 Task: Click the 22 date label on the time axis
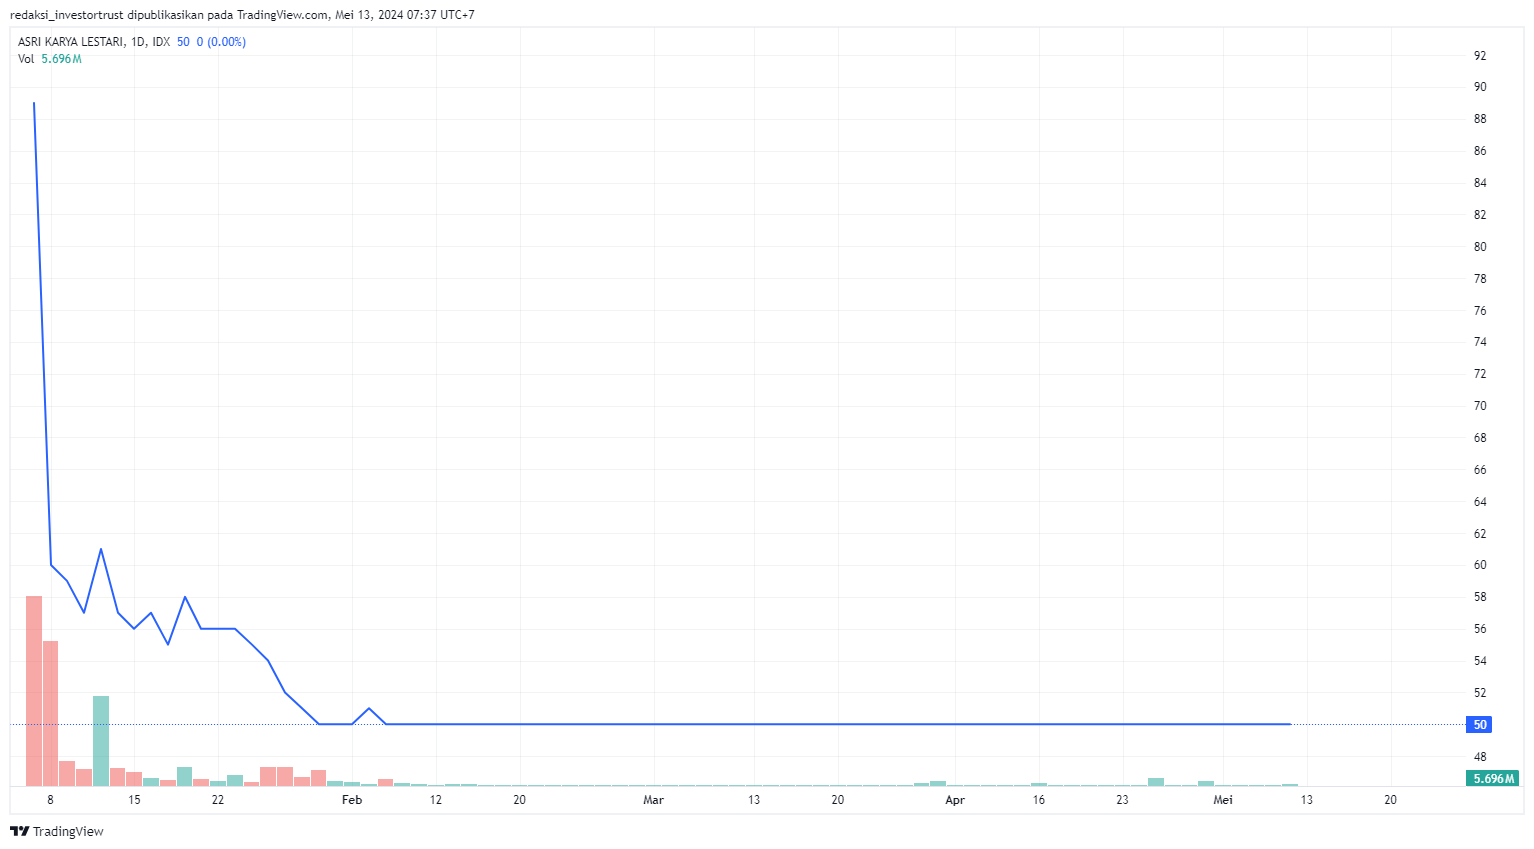click(x=218, y=800)
